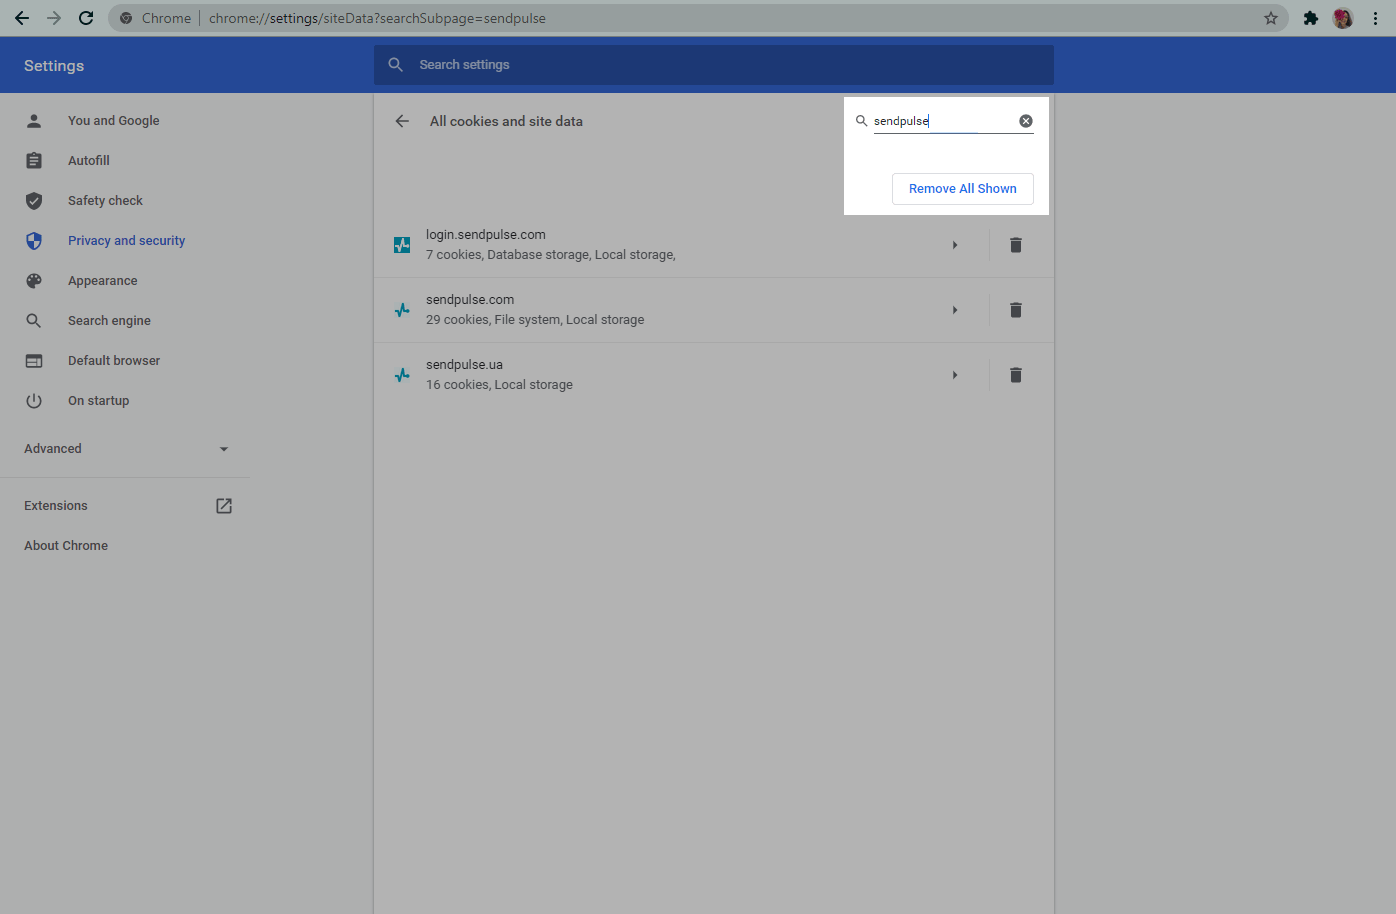
Task: Expand the Advanced settings section
Action: click(x=126, y=449)
